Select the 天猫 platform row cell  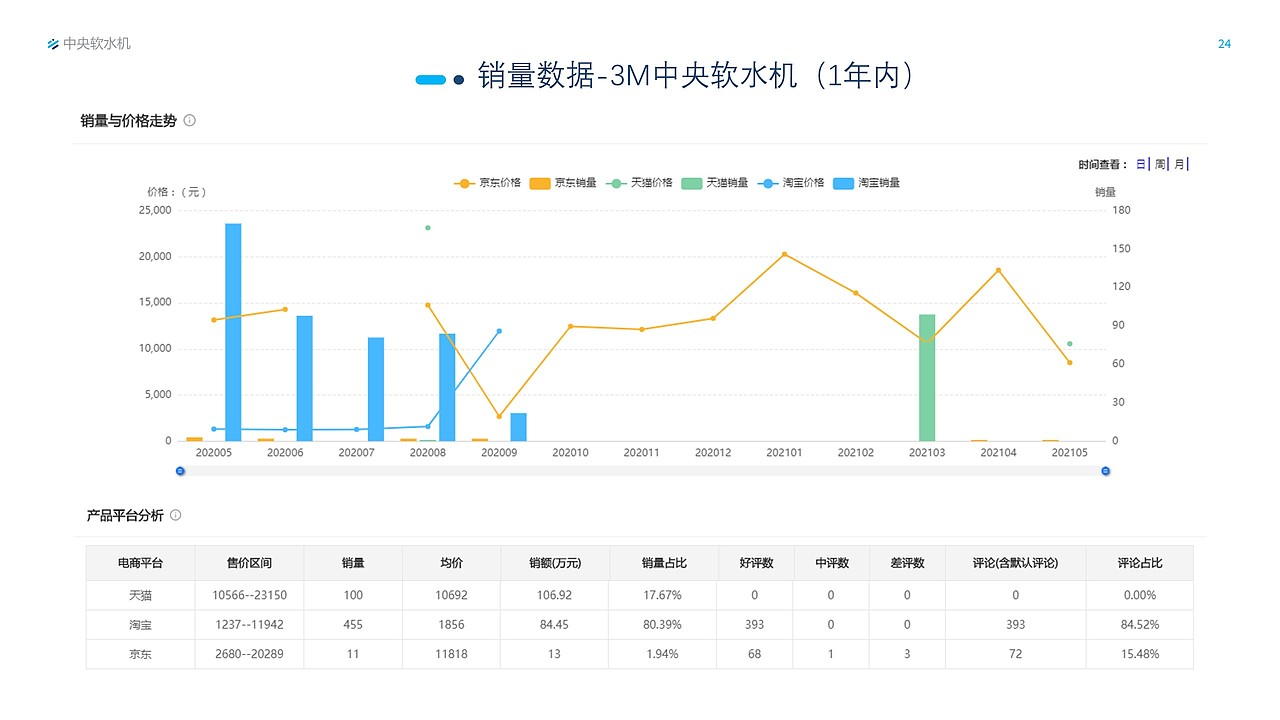point(140,595)
